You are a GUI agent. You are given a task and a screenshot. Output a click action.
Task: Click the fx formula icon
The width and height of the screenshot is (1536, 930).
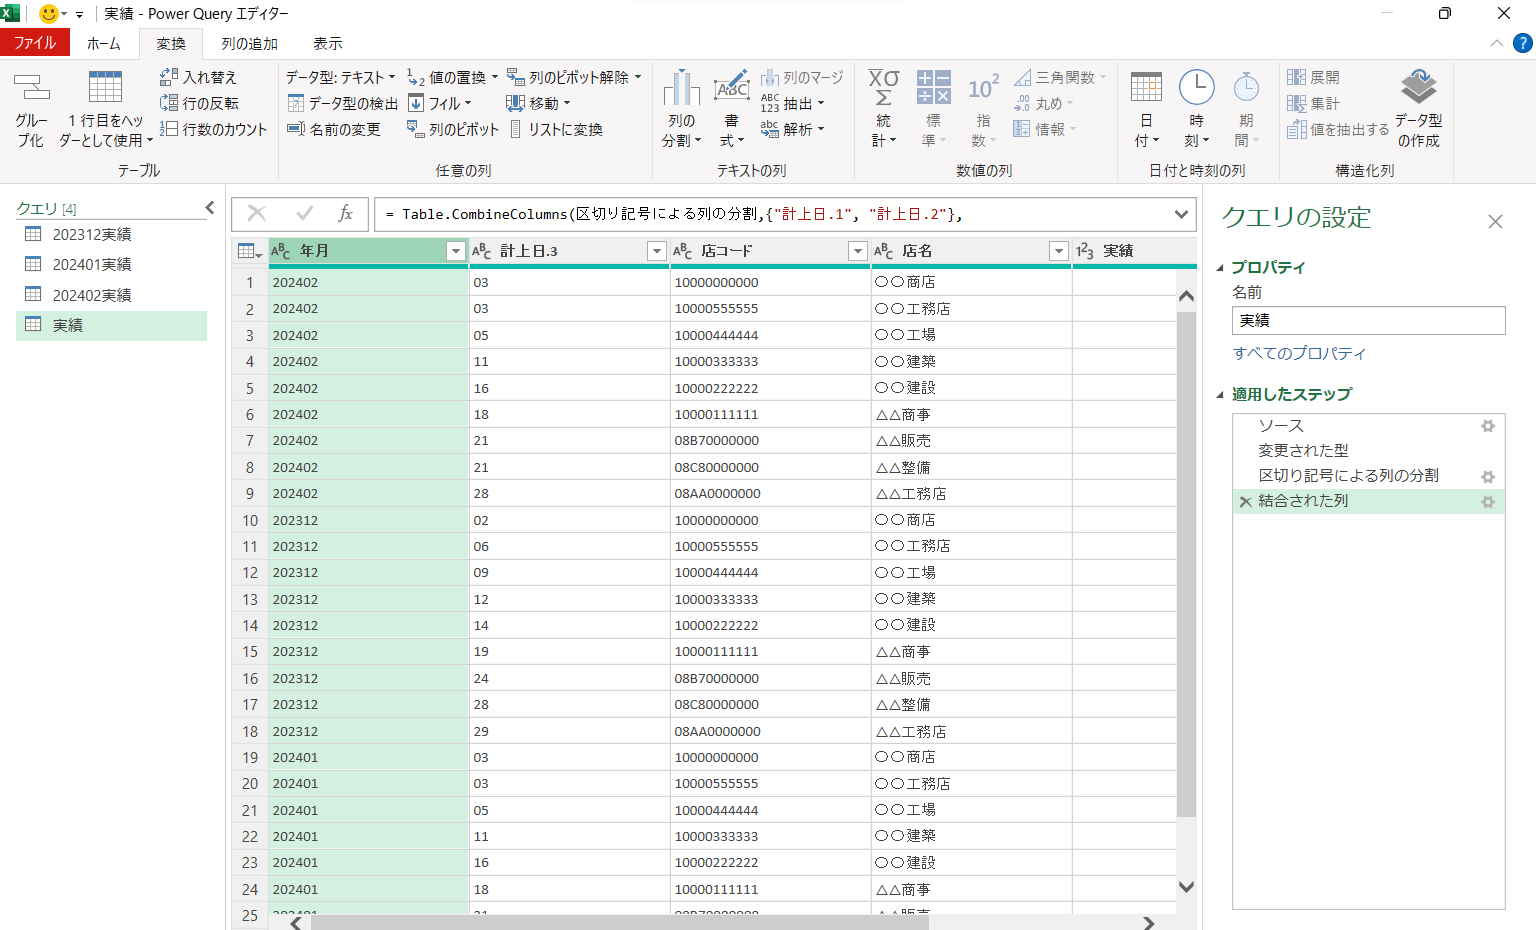(346, 213)
